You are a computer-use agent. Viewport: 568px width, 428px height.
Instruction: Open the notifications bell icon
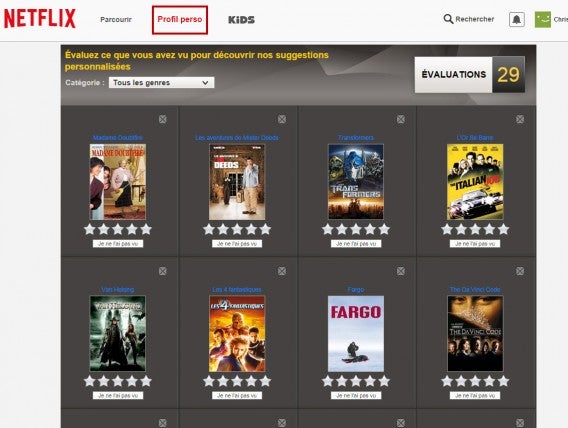[517, 19]
